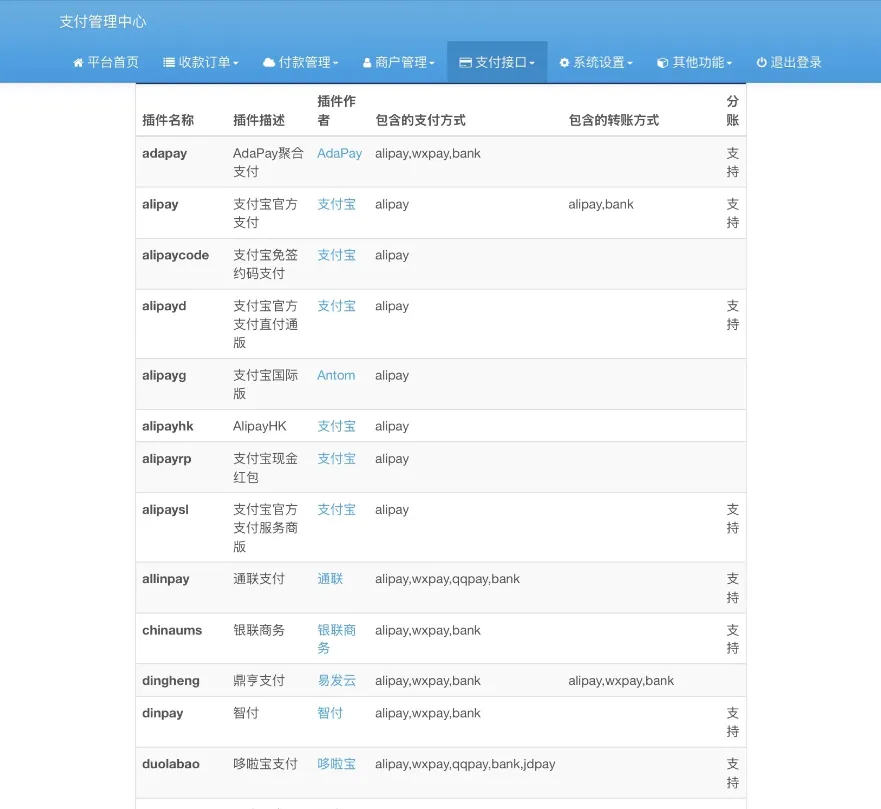Open the 支付宝 author link in alipaysl row
Screen dimensions: 881x809
337,510
